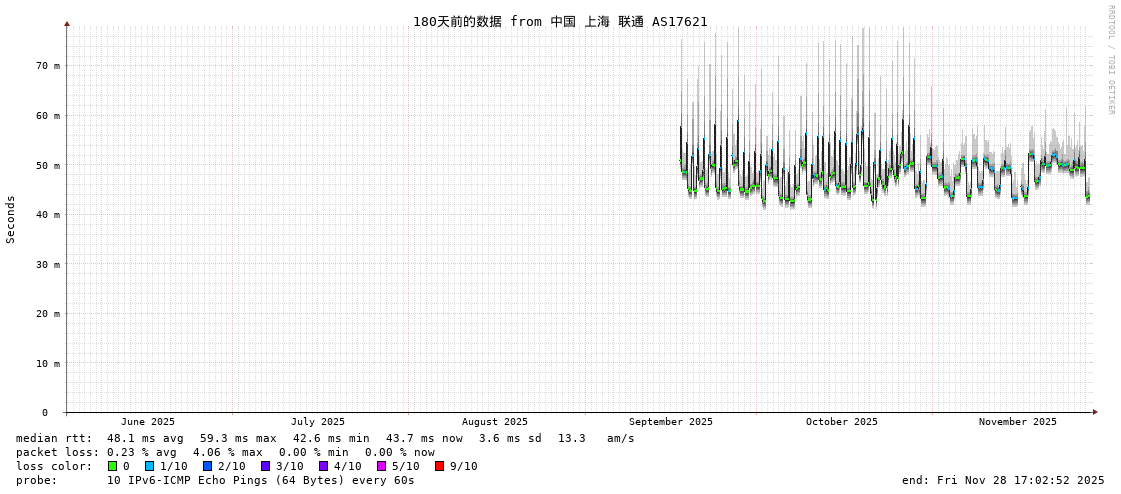
Task: Click the vertical Seconds axis label
Action: pyautogui.click(x=11, y=219)
